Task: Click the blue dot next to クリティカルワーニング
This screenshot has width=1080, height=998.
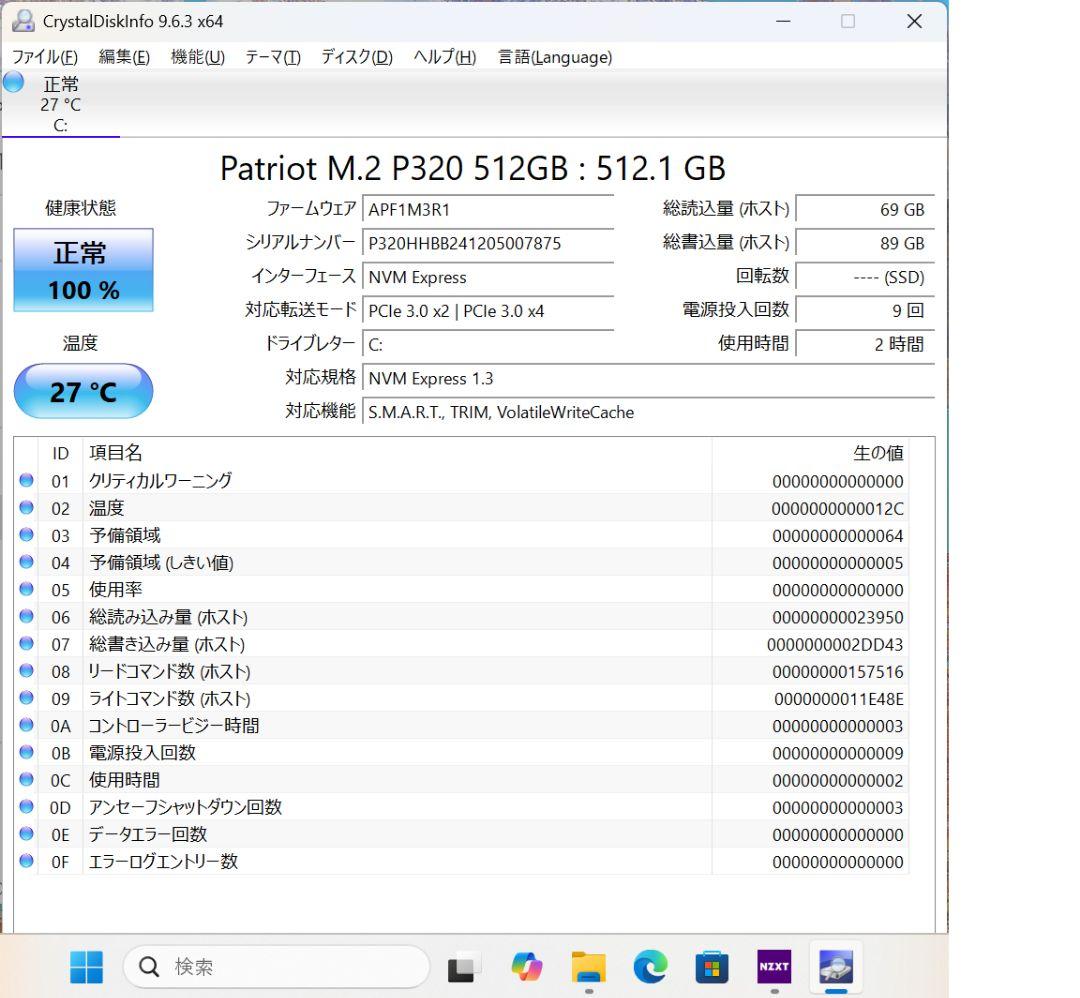Action: click(27, 481)
